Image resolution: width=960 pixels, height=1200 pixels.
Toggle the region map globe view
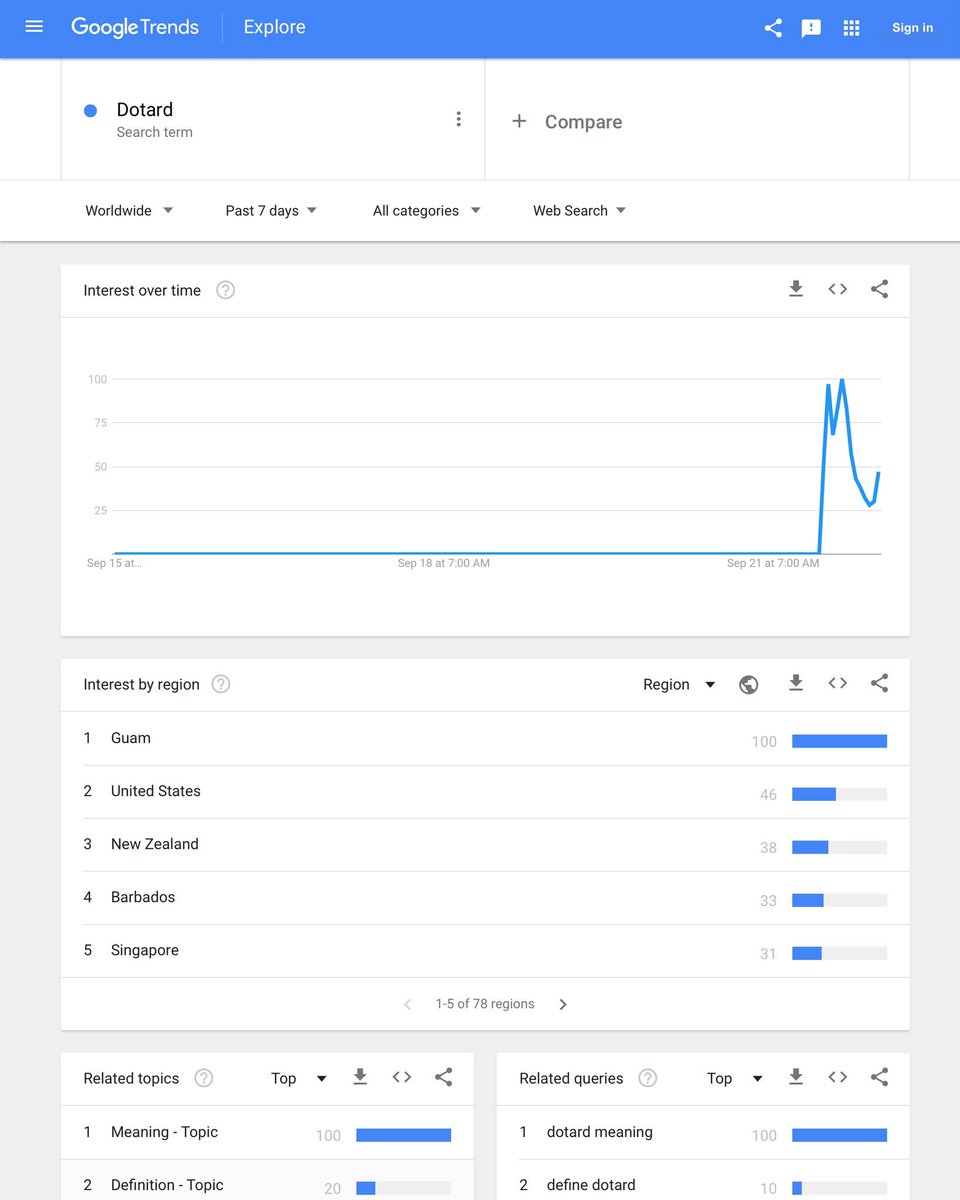point(748,684)
